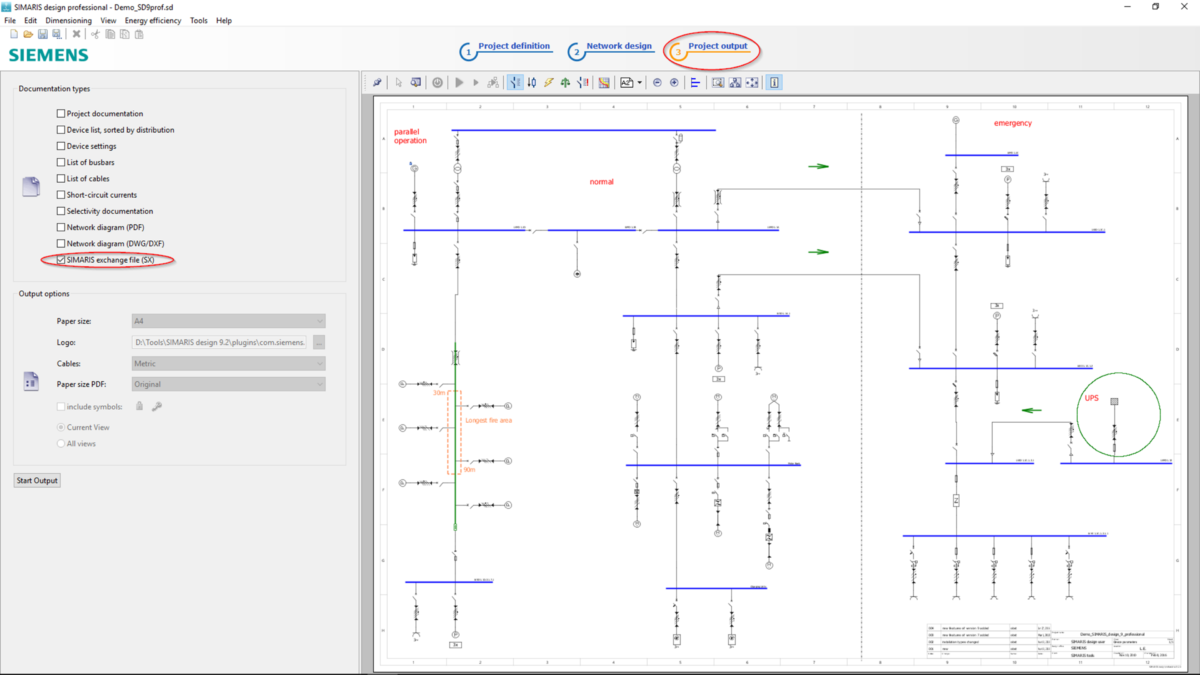Save project with the floppy disk icon
Viewport: 1200px width, 675px height.
coord(43,34)
